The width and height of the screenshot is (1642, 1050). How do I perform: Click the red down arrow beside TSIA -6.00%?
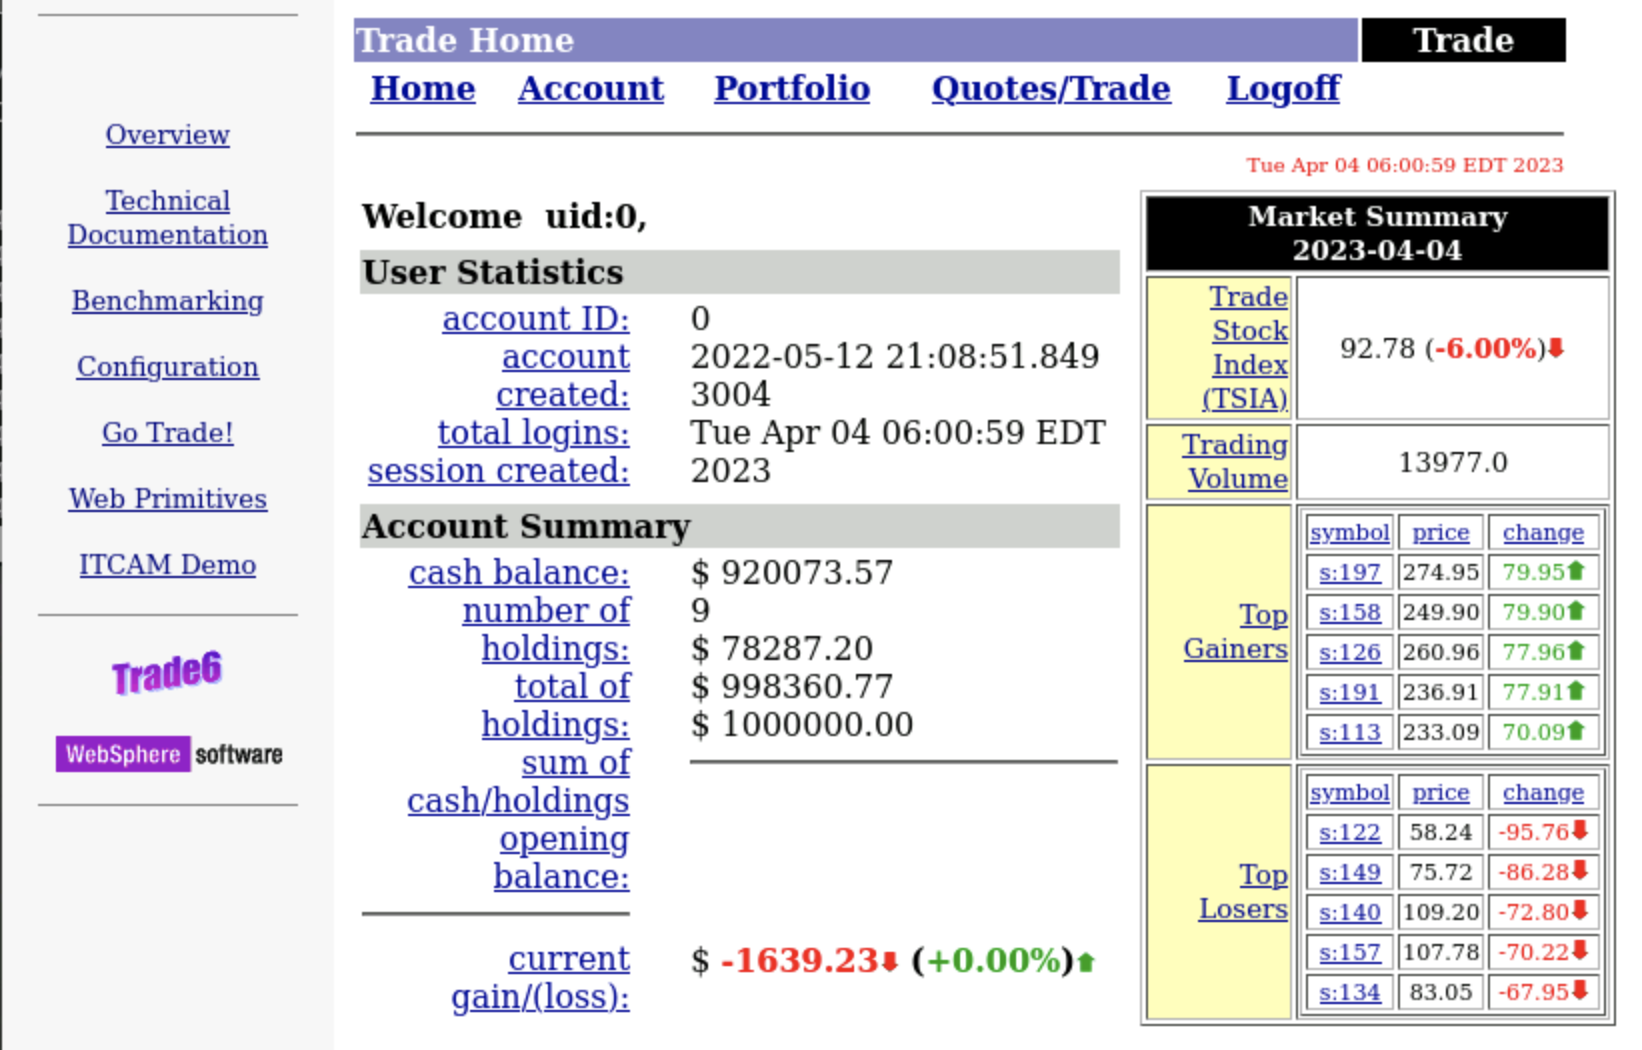1556,348
